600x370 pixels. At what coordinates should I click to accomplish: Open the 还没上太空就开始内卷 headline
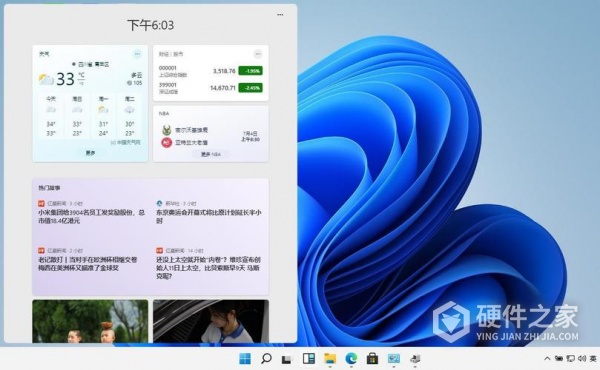click(x=209, y=267)
